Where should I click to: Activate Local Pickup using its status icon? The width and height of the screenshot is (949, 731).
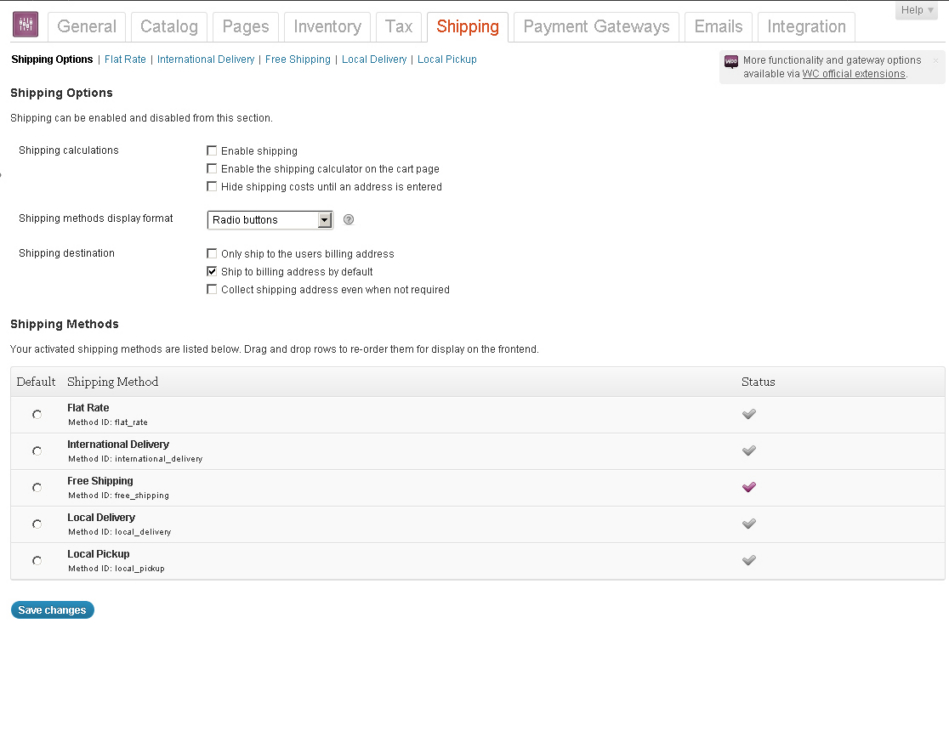[749, 560]
